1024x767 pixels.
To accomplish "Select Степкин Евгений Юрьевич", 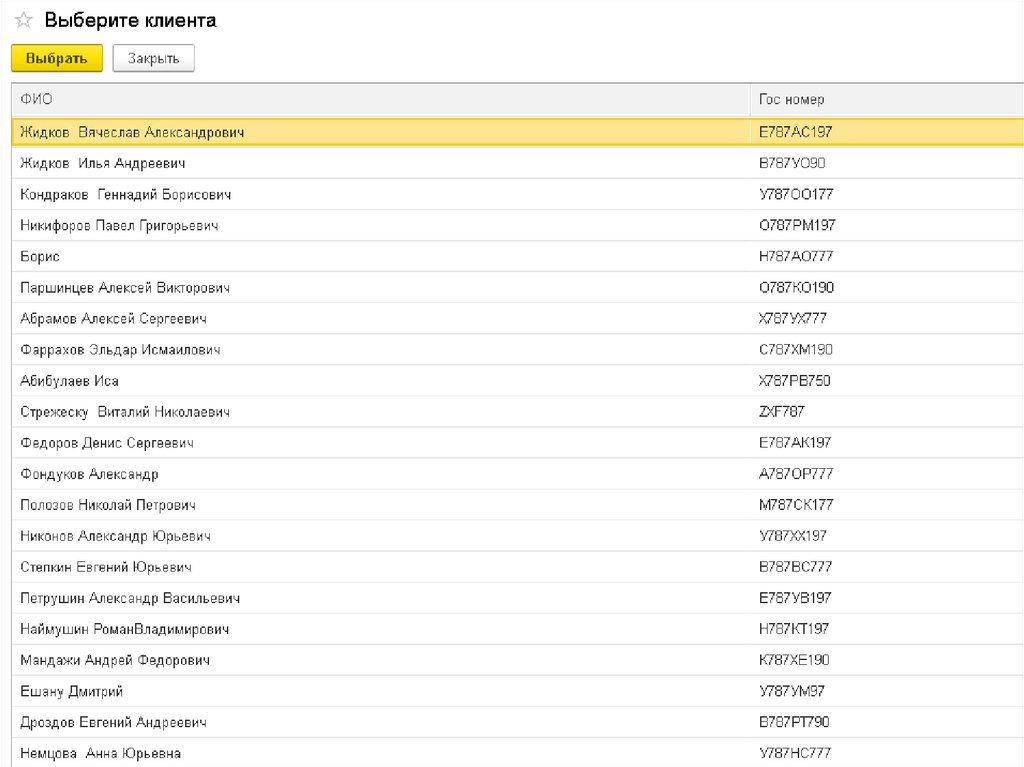I will (106, 567).
